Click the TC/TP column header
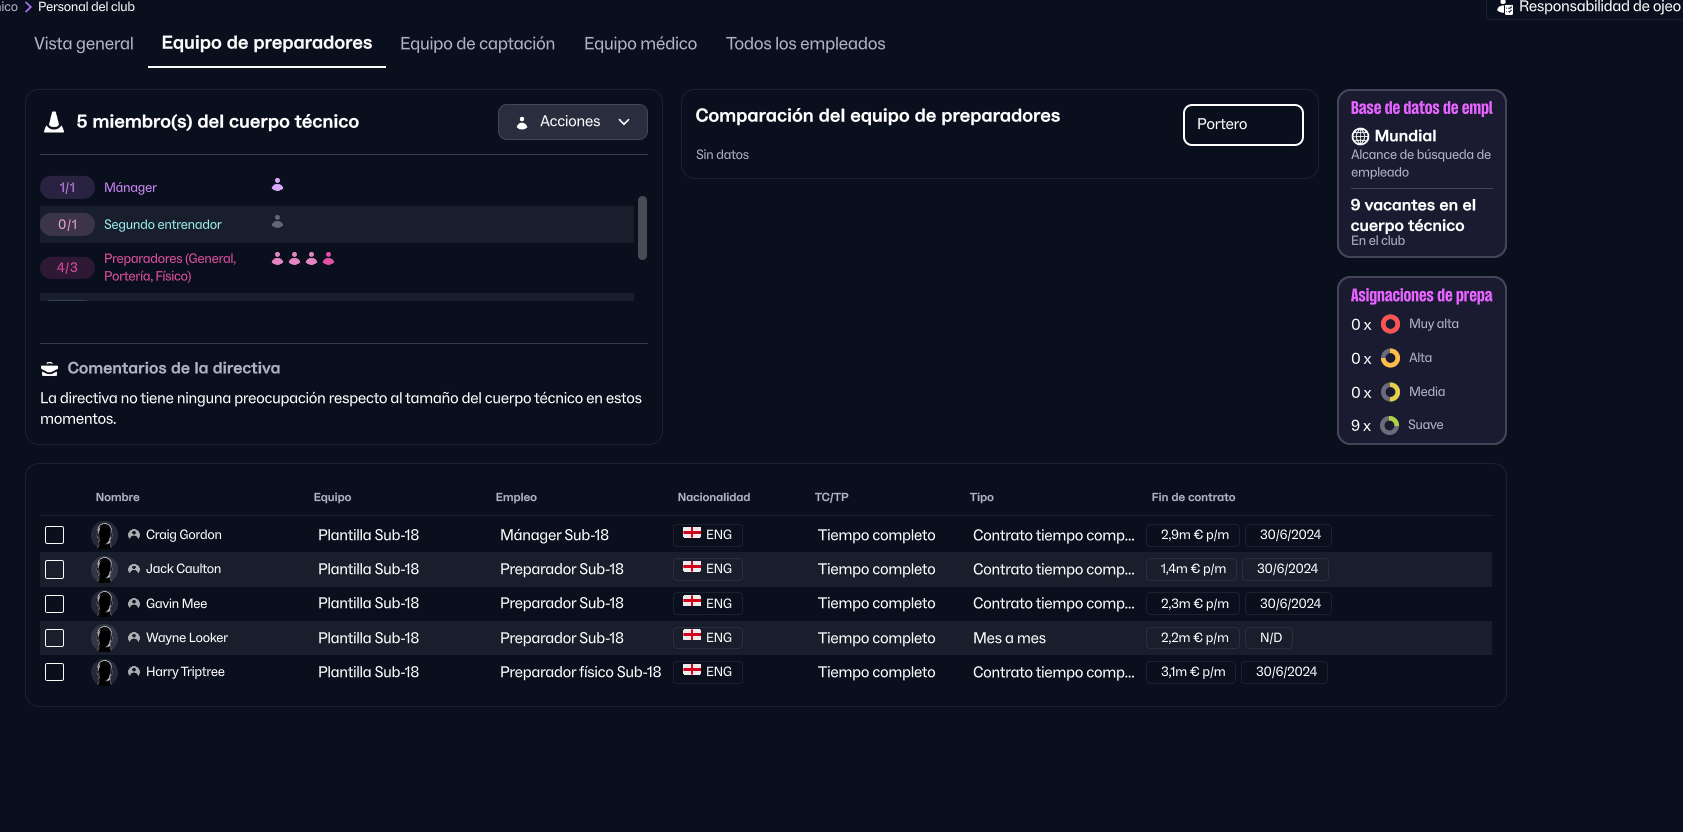 coord(831,497)
